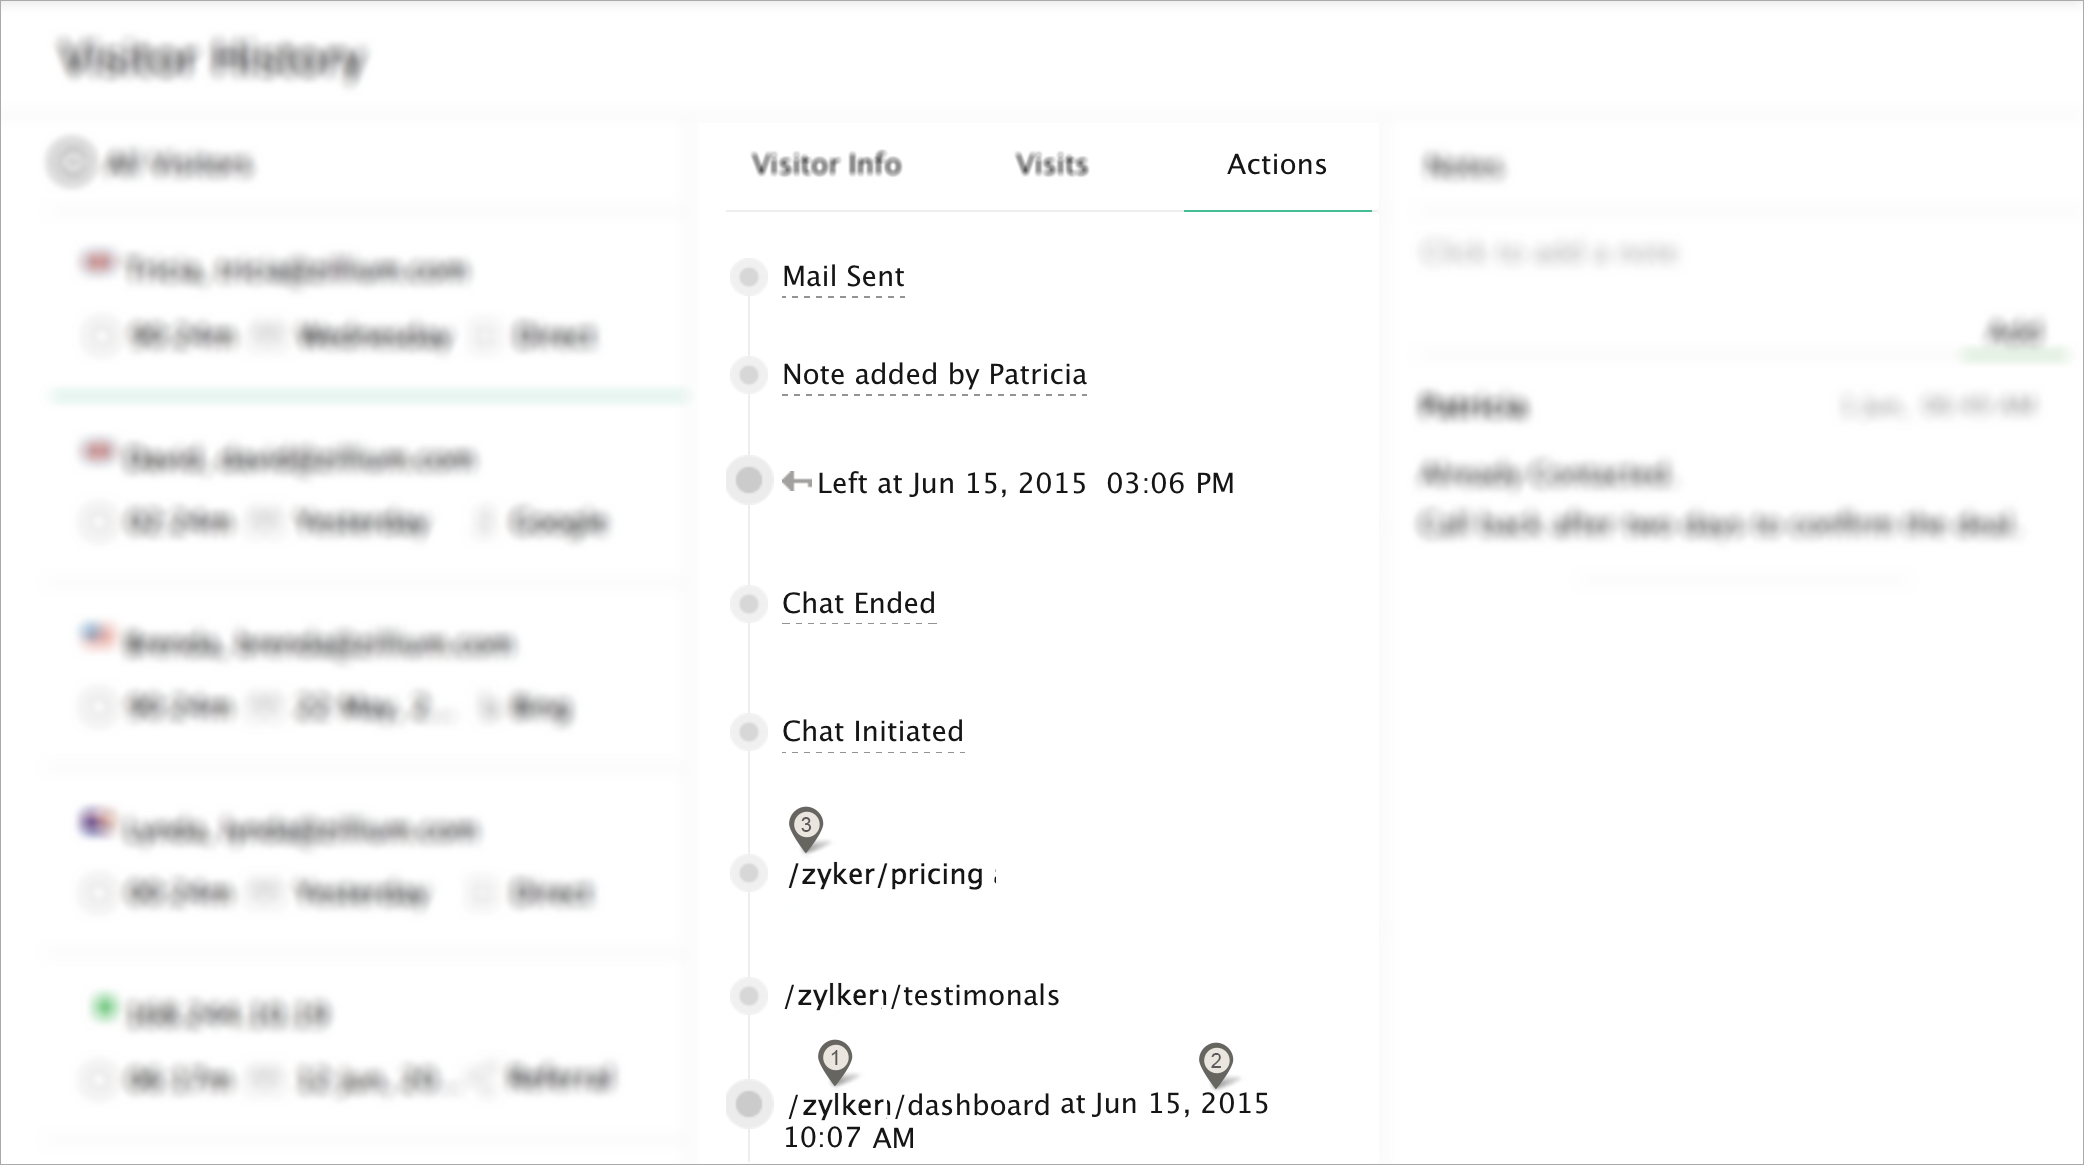Image resolution: width=2084 pixels, height=1165 pixels.
Task: Switch to the Visitor Info tab
Action: [826, 165]
